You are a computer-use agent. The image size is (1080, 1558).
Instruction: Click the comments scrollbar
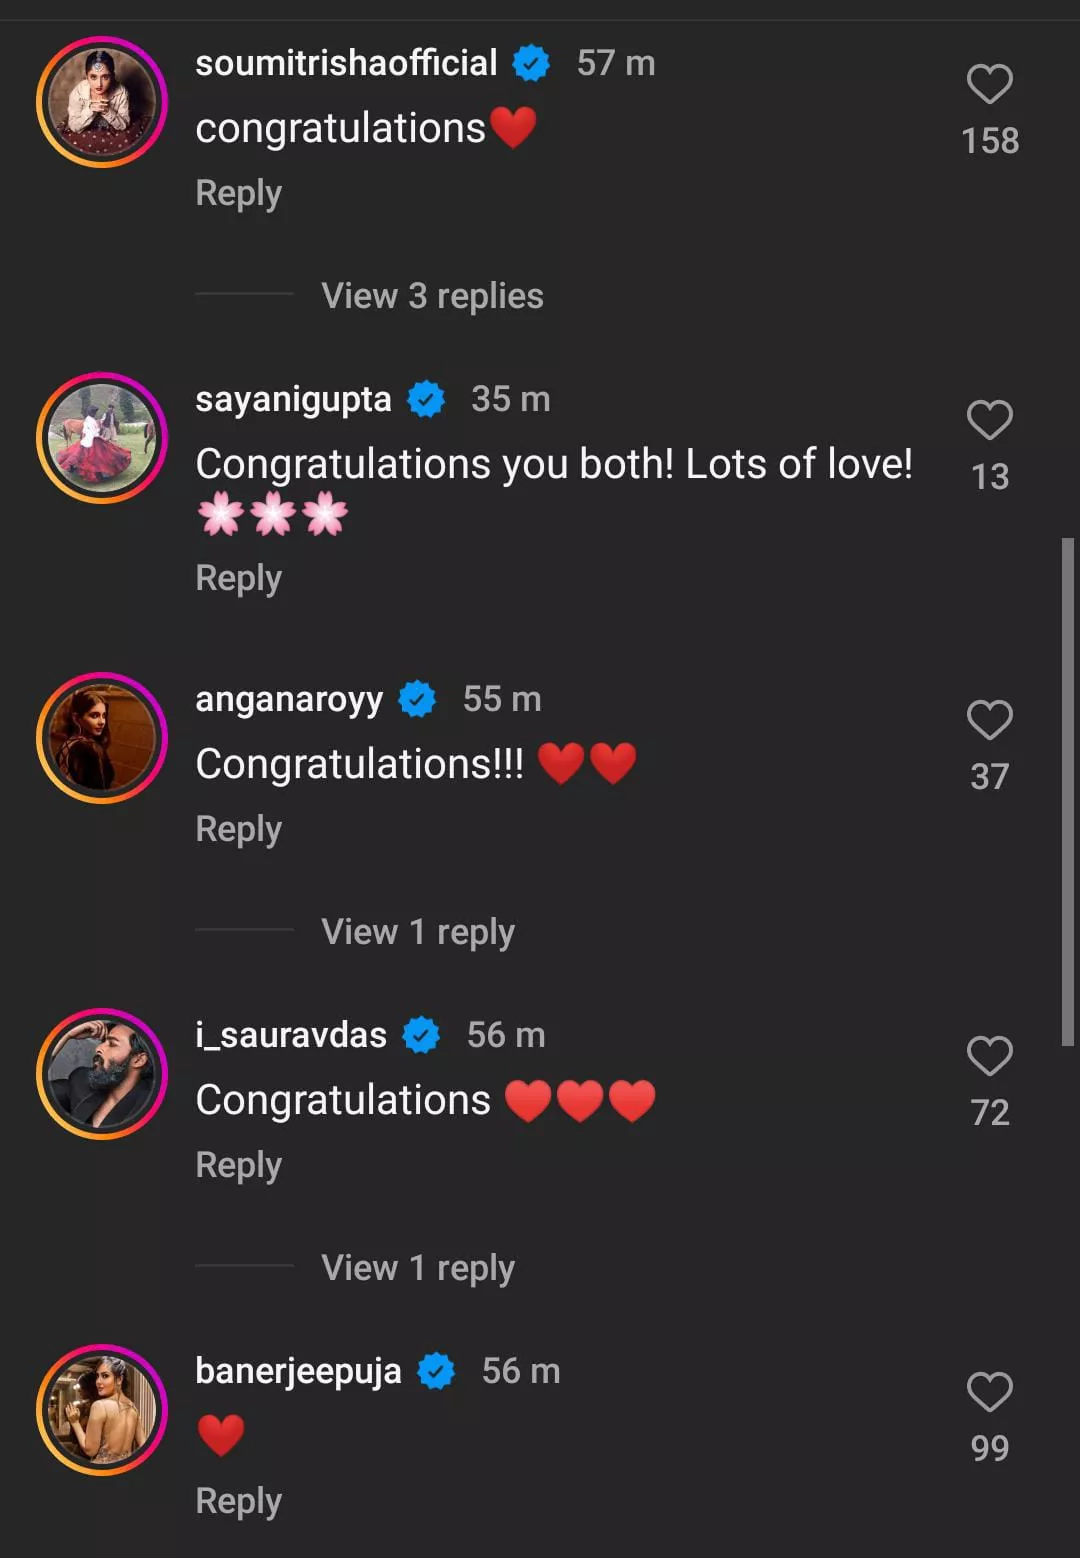(1067, 792)
